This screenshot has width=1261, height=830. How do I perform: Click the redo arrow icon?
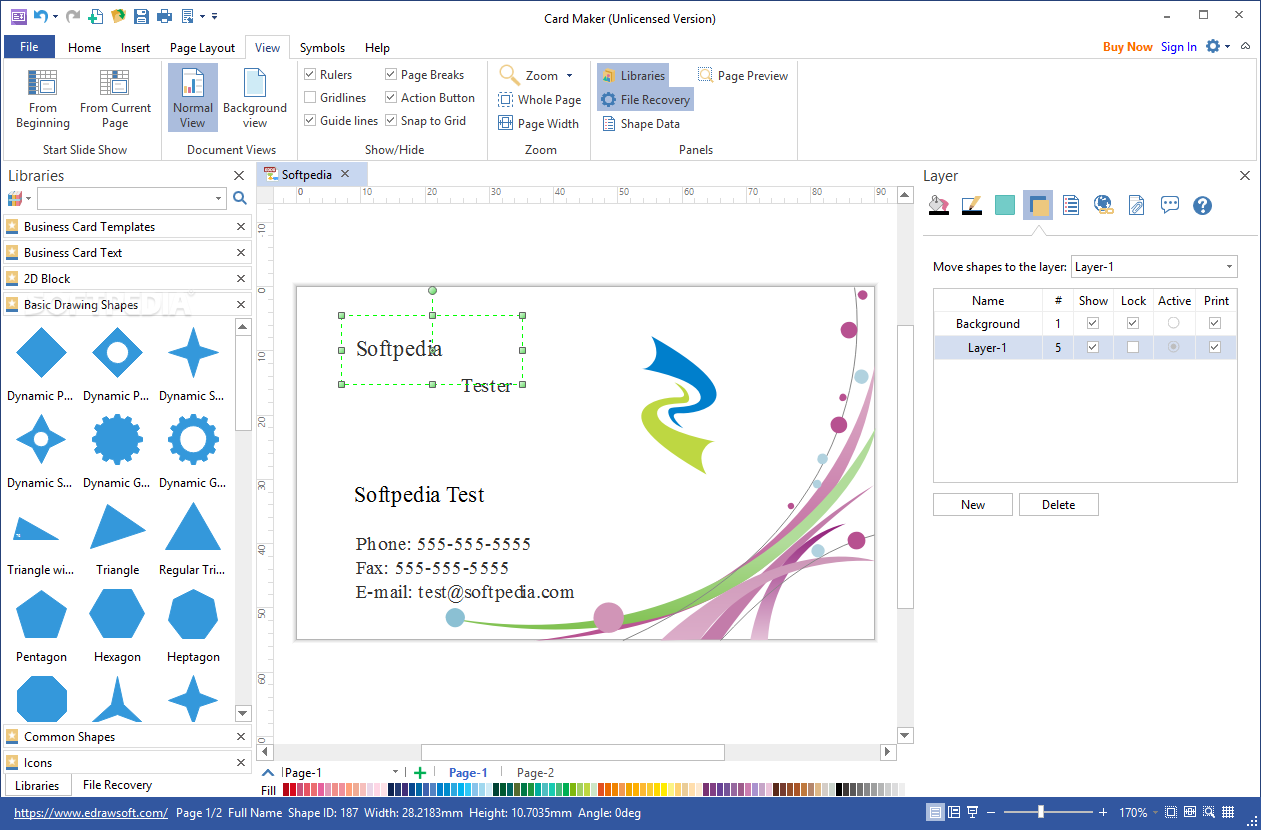(73, 16)
